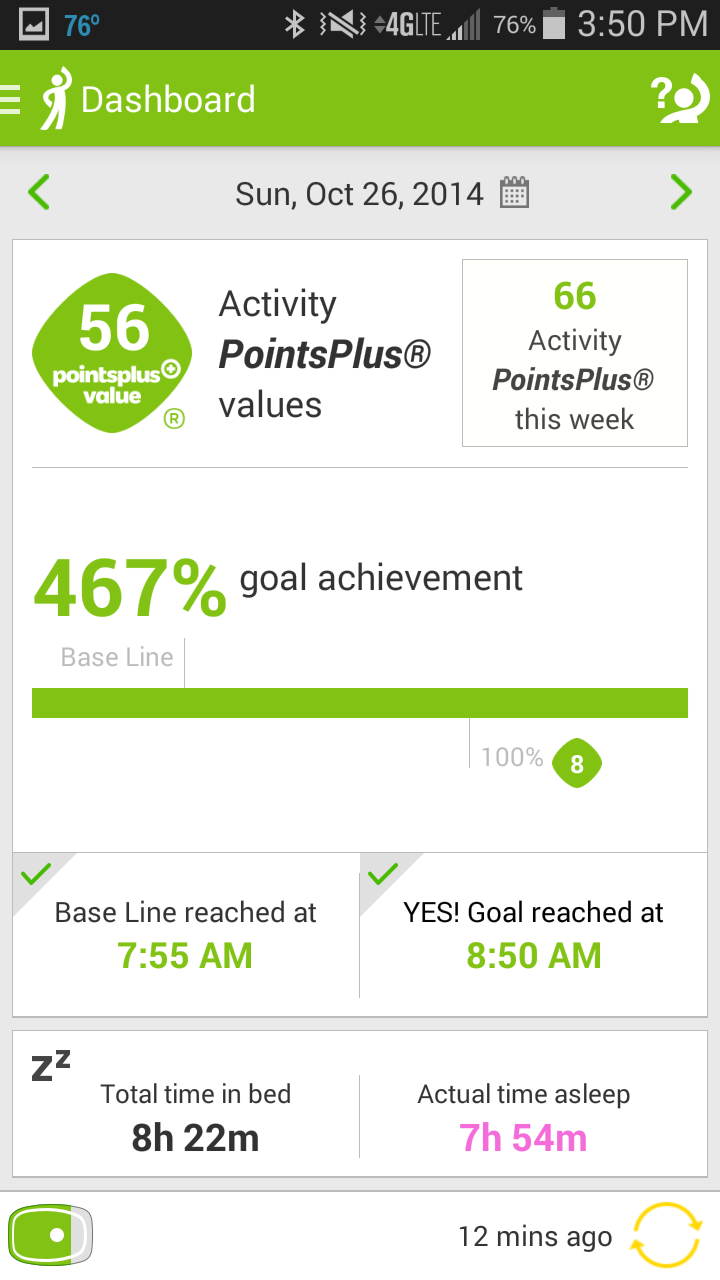The height and width of the screenshot is (1280, 720).
Task: Tap the Base Line reached checkmark
Action: tap(35, 875)
